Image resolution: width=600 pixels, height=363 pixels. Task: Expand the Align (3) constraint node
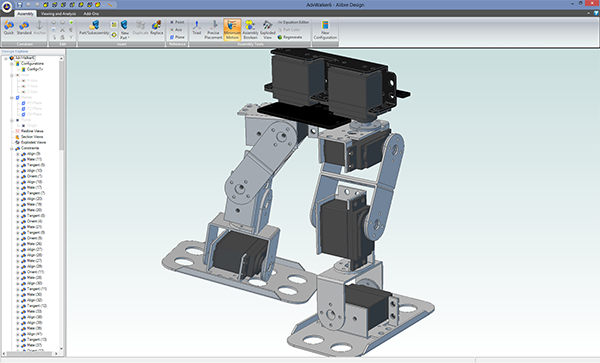18,154
